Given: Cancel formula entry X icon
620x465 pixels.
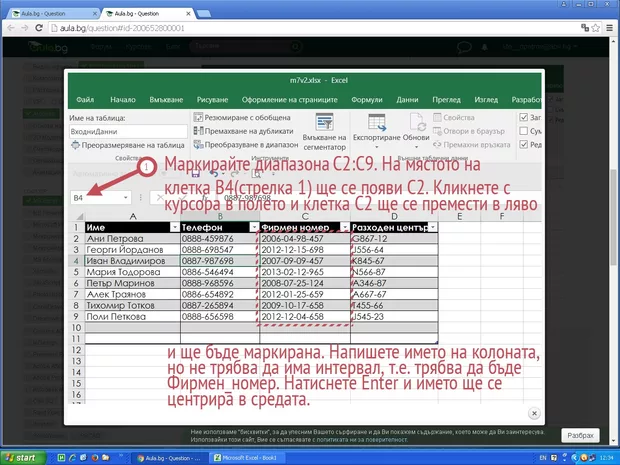Looking at the screenshot, I should [x=160, y=197].
